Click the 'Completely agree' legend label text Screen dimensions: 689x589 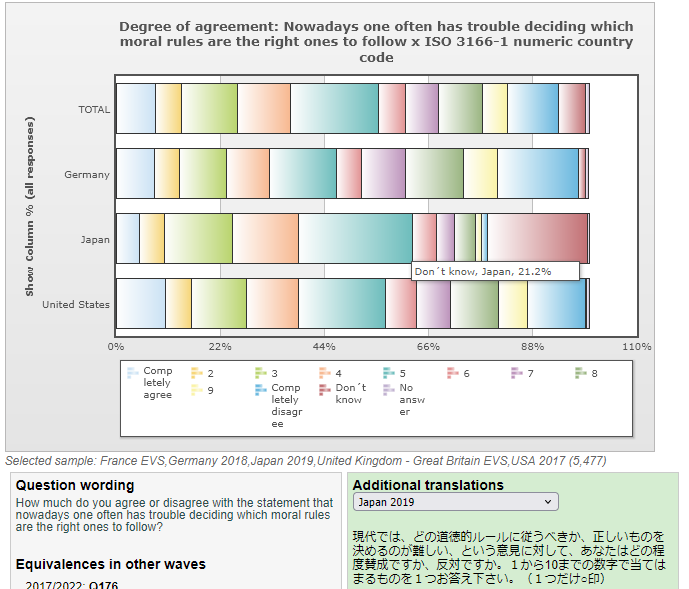(x=158, y=382)
